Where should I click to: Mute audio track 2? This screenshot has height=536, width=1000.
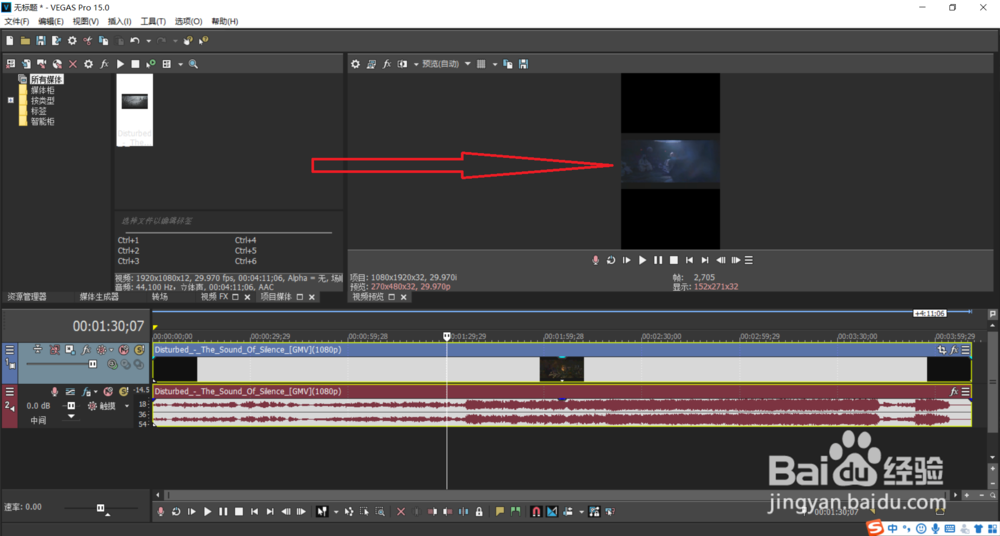(x=108, y=392)
